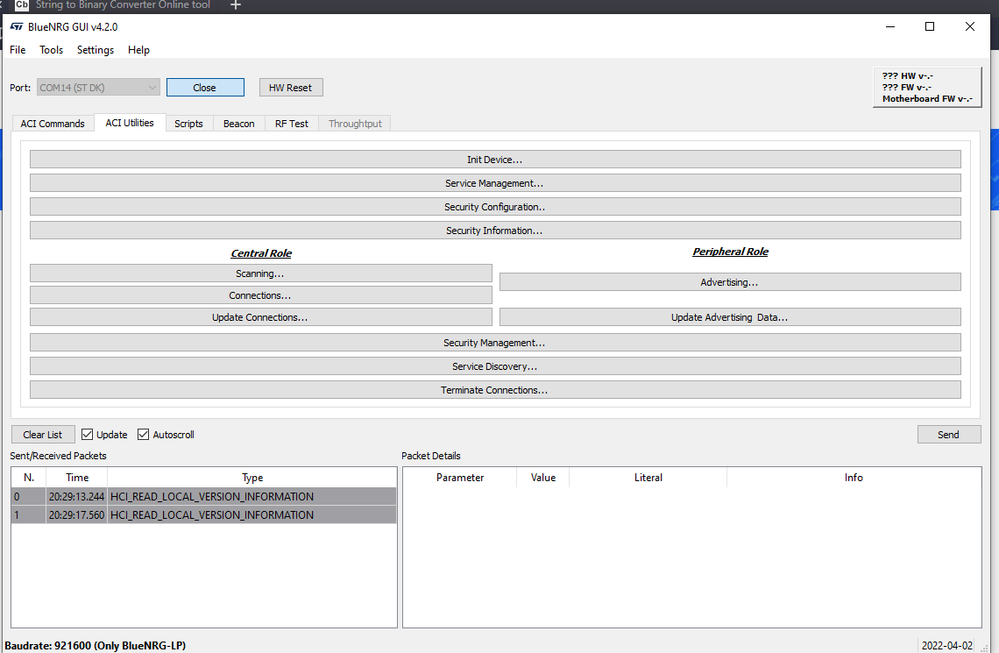
Task: Click the BlueNRG ST logo icon in title bar
Action: tap(17, 27)
